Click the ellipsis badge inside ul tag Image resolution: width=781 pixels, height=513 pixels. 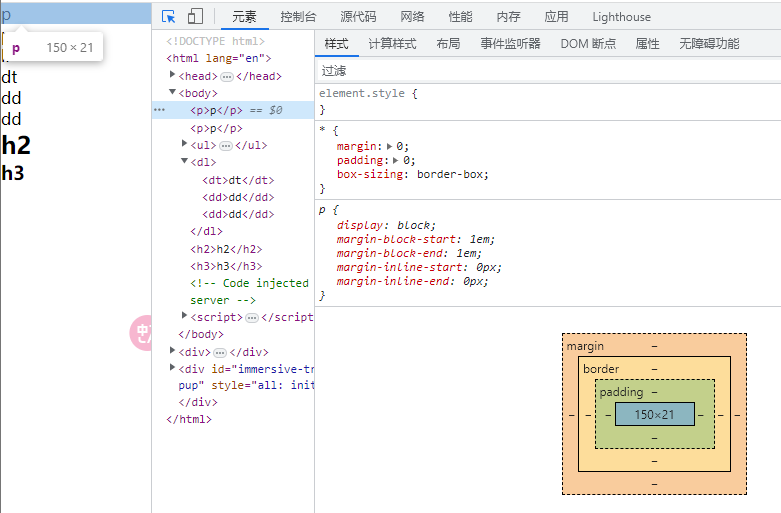coord(225,145)
